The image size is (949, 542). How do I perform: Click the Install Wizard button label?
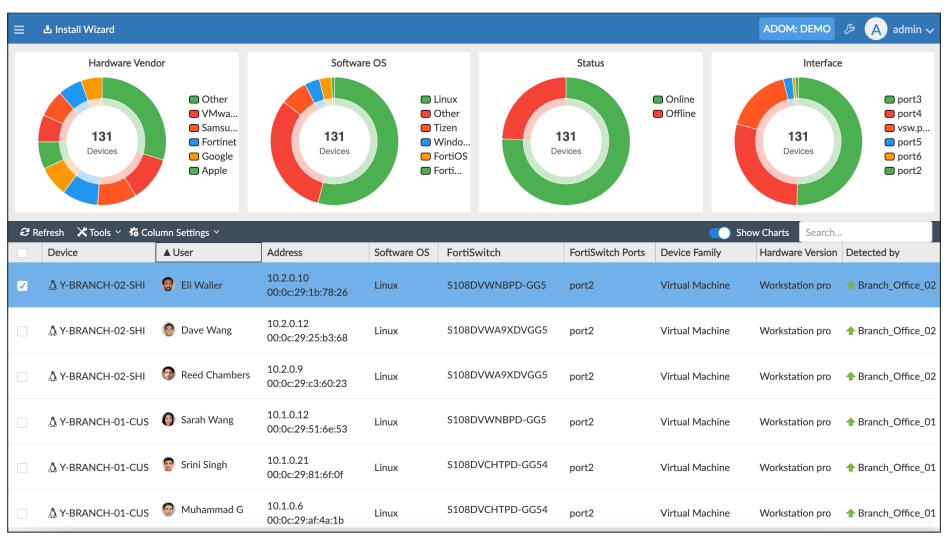coord(85,30)
